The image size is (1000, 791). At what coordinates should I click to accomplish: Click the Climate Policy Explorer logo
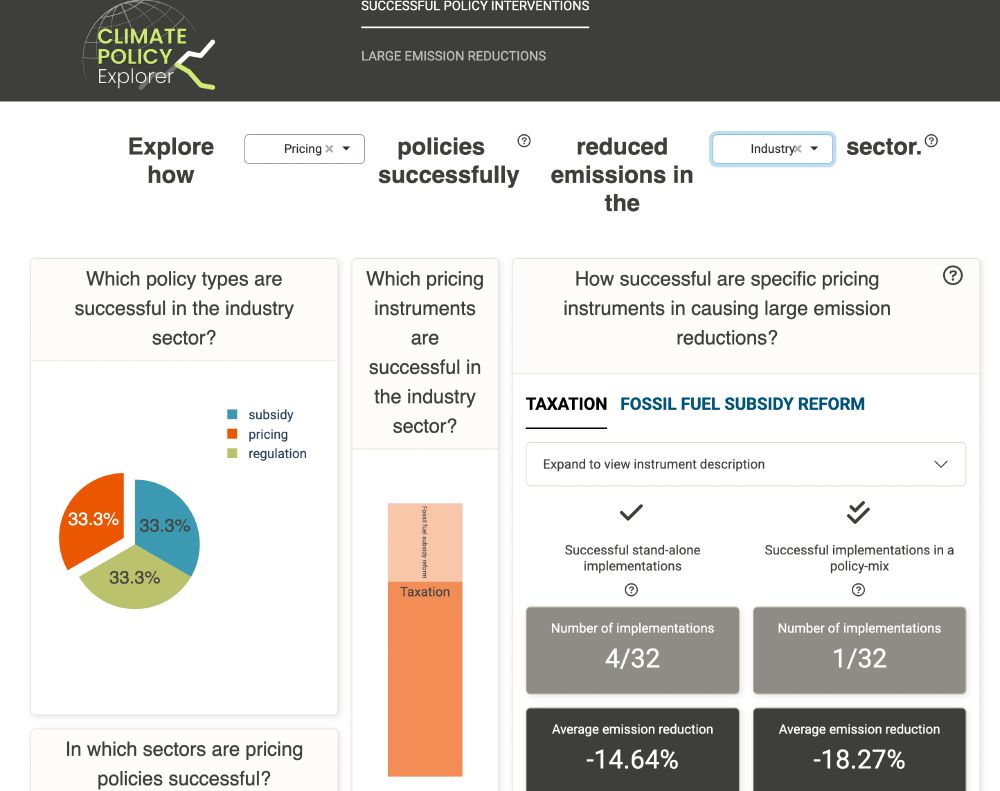click(149, 46)
